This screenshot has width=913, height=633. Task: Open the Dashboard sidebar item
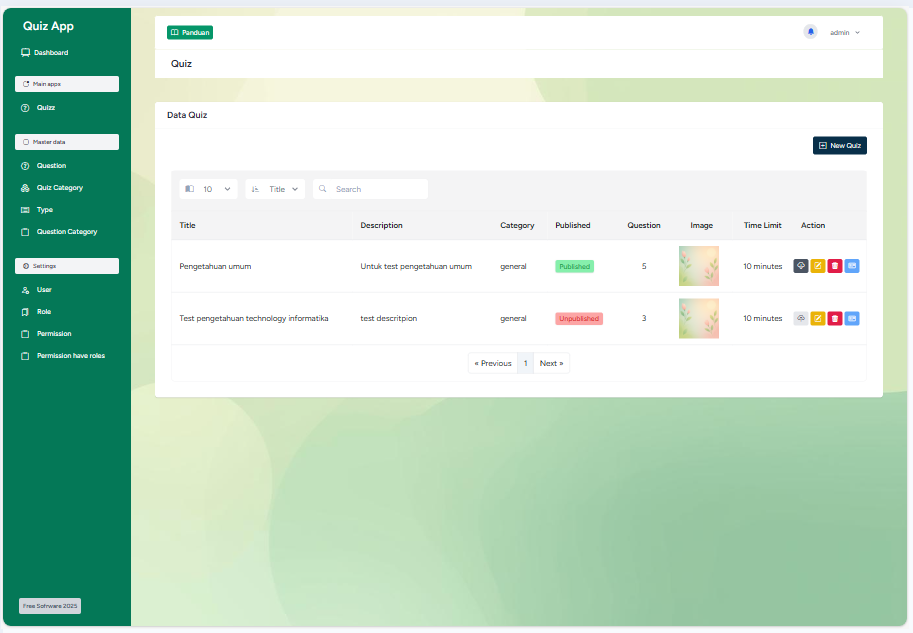point(45,52)
